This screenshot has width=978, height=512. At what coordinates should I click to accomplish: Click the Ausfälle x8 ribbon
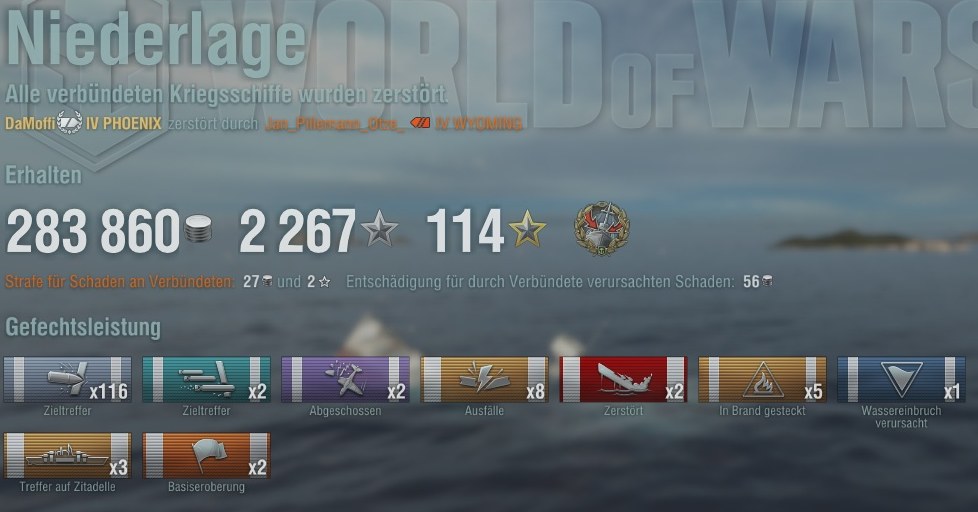(x=485, y=379)
